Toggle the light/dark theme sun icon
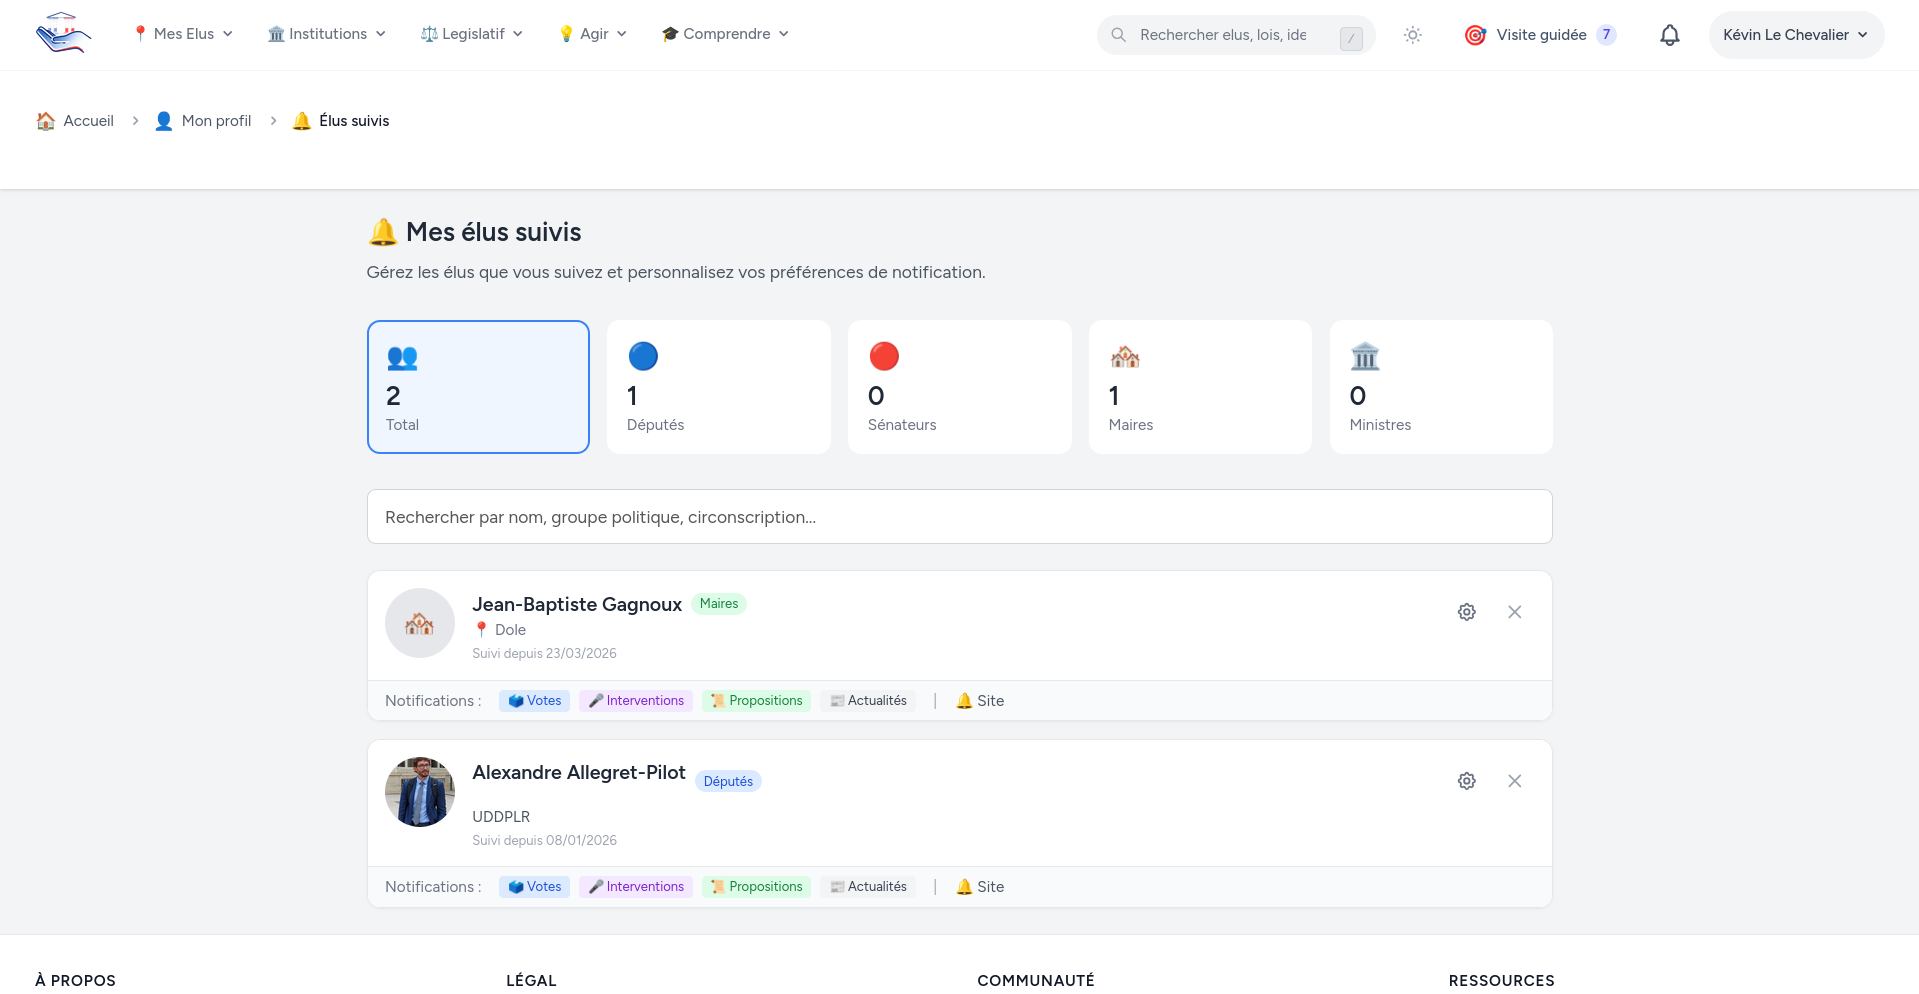Screen dimensions: 1919x994 [x=1412, y=35]
